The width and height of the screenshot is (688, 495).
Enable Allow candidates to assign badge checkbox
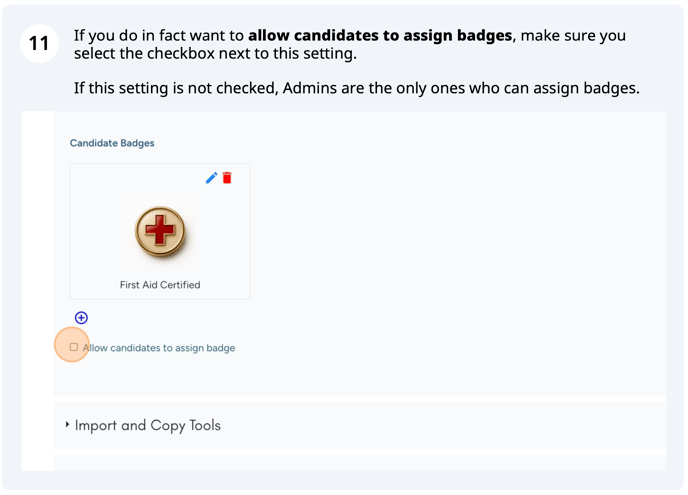point(74,347)
